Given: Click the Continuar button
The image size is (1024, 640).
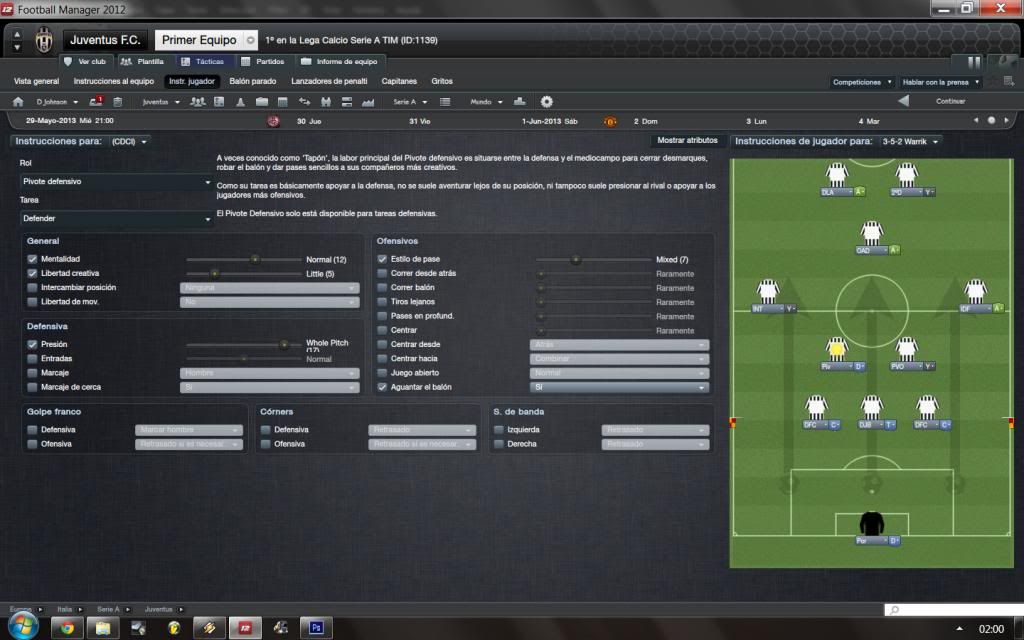Looking at the screenshot, I should click(950, 101).
